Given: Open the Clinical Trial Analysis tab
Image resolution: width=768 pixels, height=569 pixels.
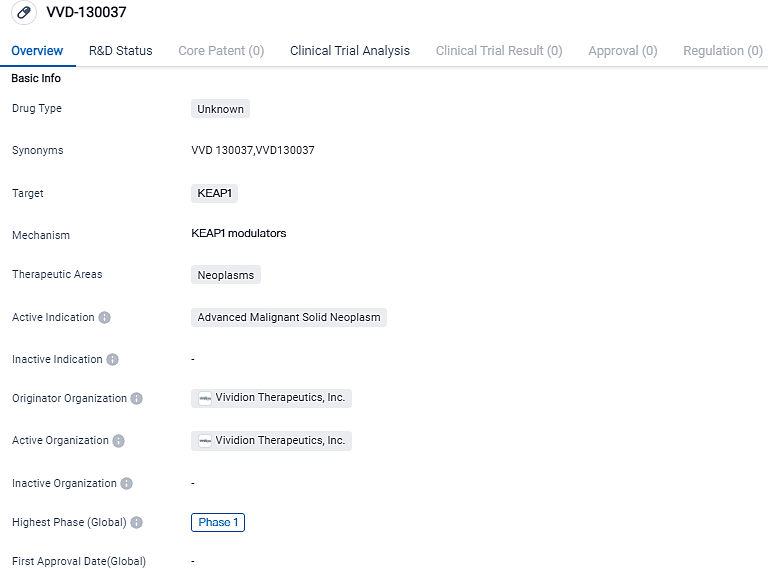Looking at the screenshot, I should coord(350,51).
